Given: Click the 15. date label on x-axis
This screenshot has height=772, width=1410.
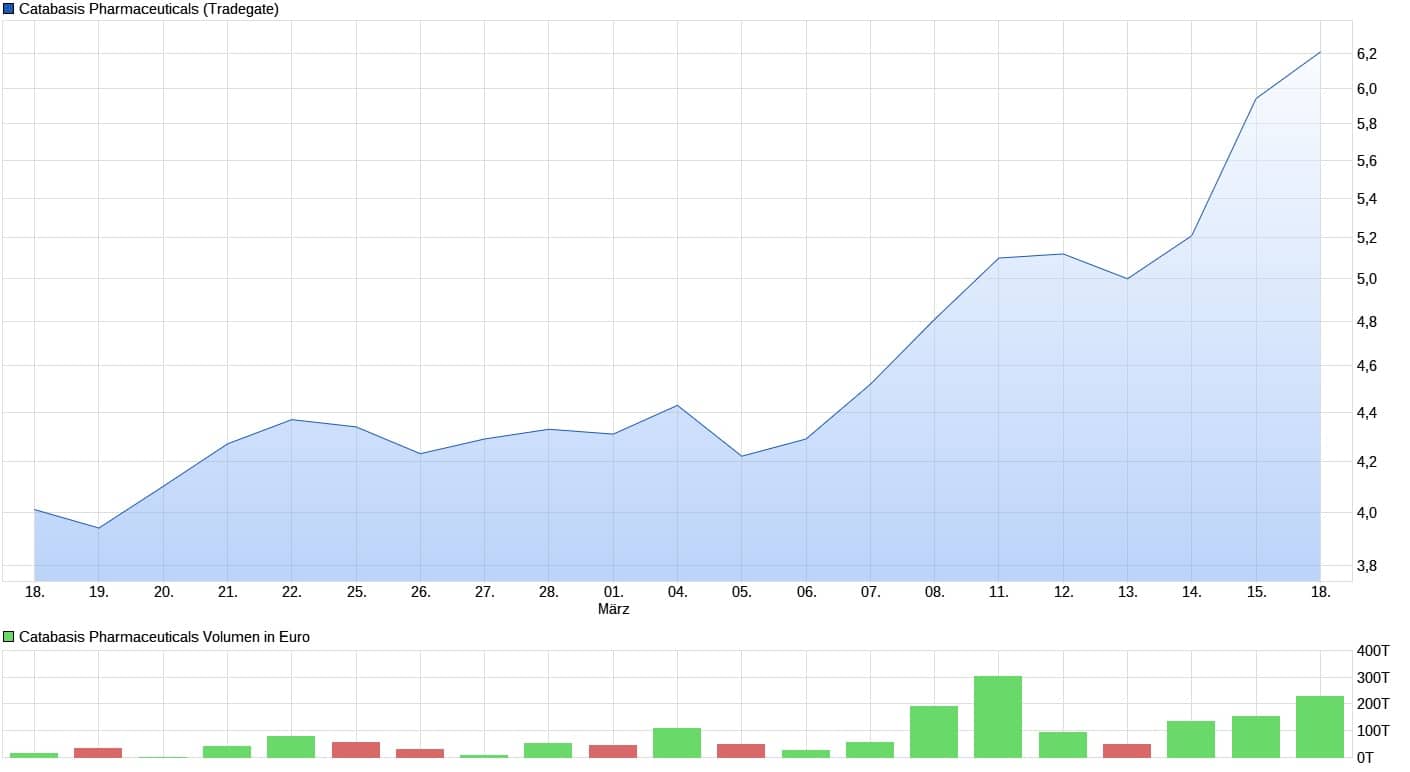Looking at the screenshot, I should point(1256,592).
